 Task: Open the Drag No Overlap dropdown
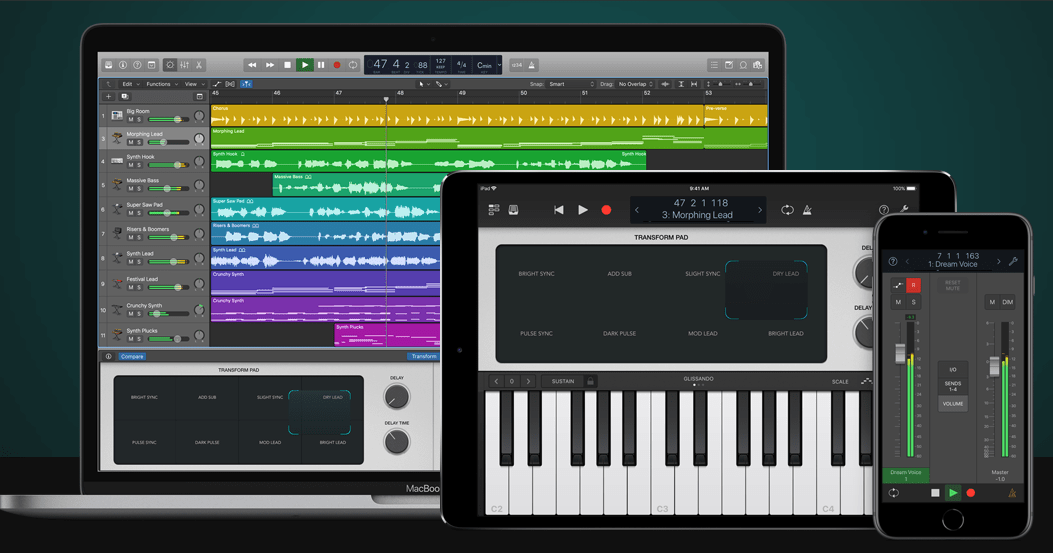pos(635,84)
